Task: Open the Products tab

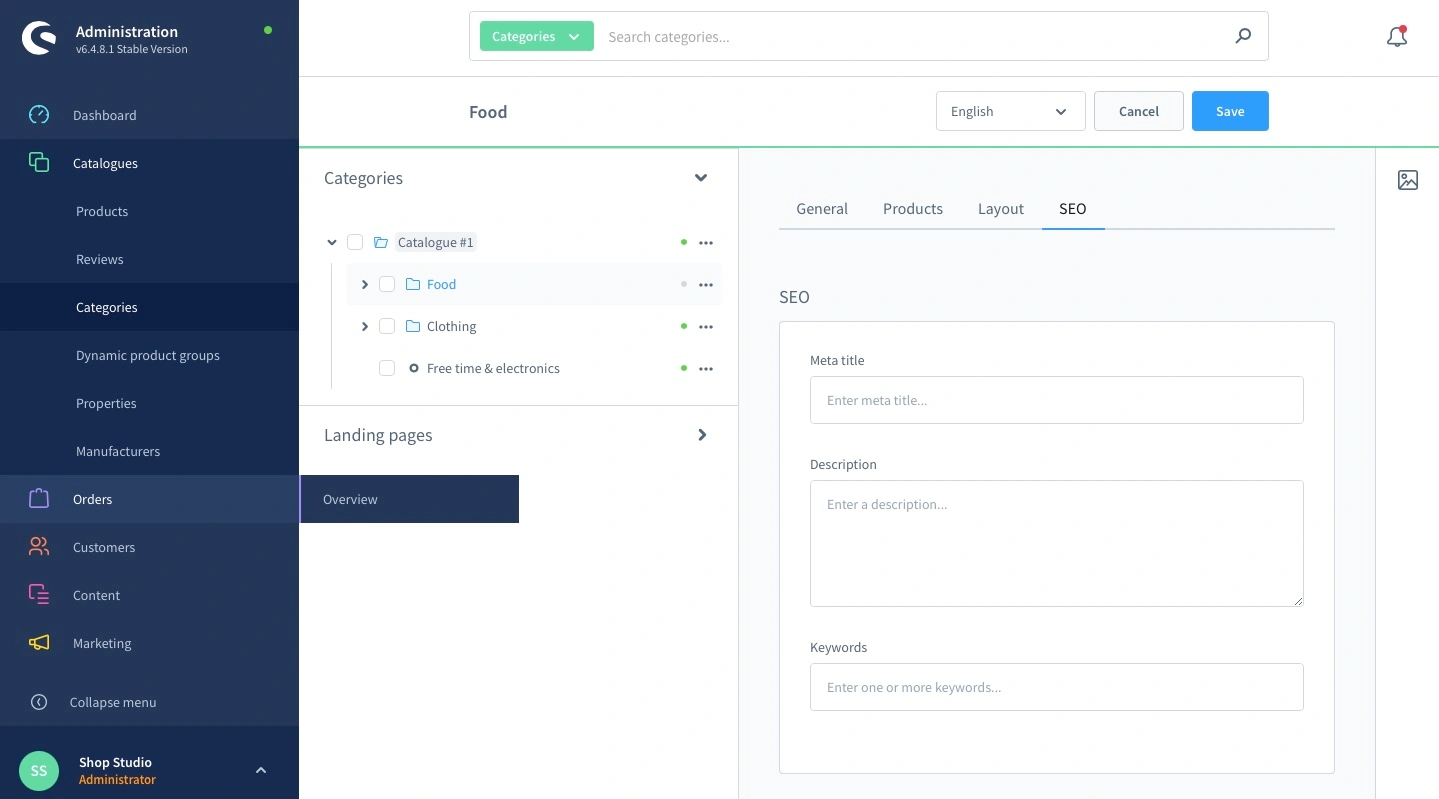Action: click(x=912, y=209)
